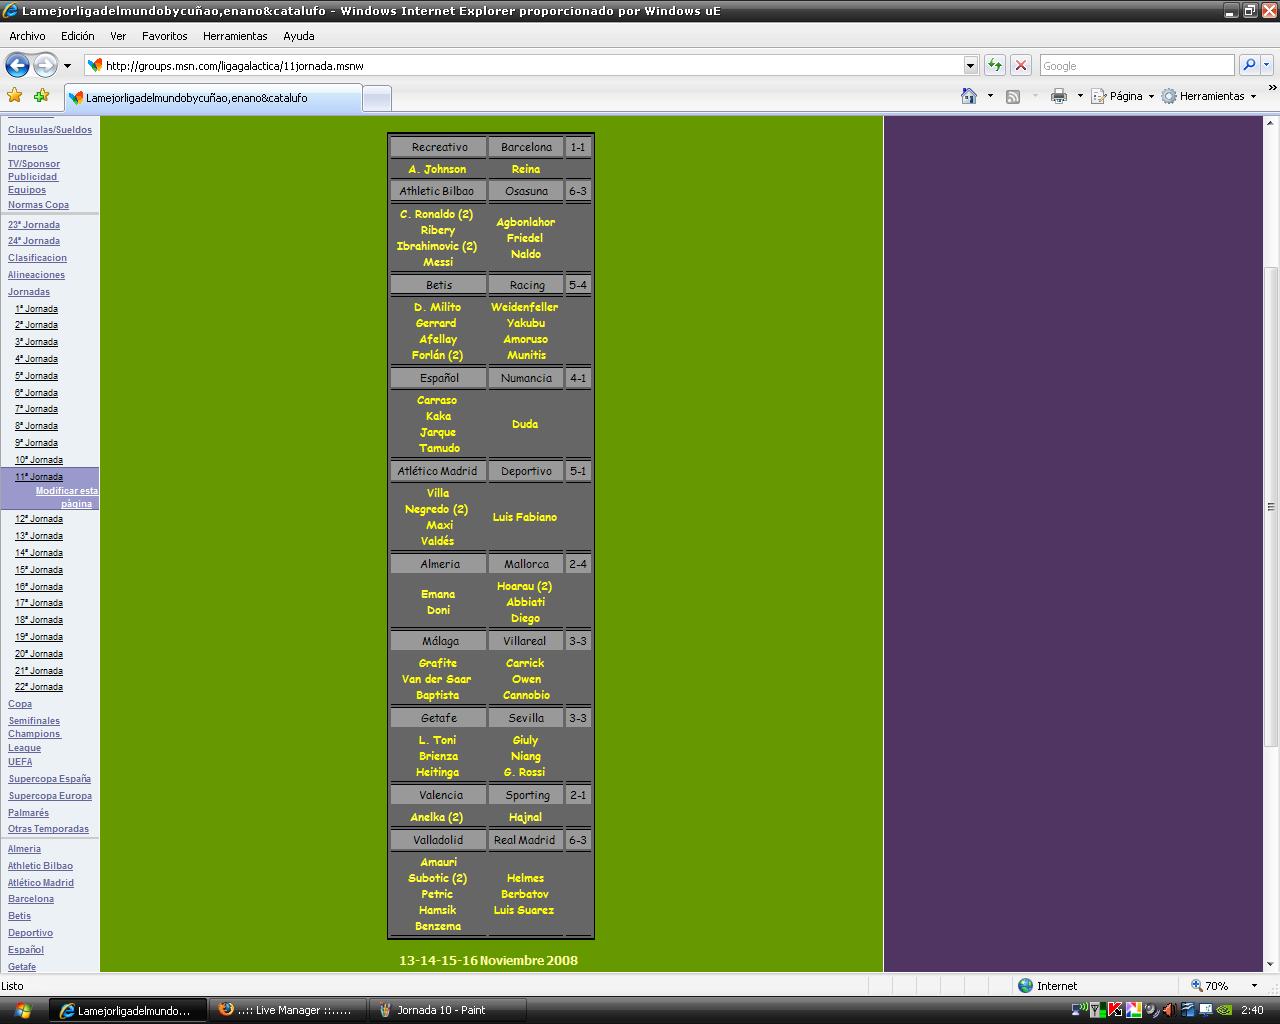The height and width of the screenshot is (1024, 1280).
Task: Select the Lamejorligadelmundo browser tab
Action: tap(212, 98)
